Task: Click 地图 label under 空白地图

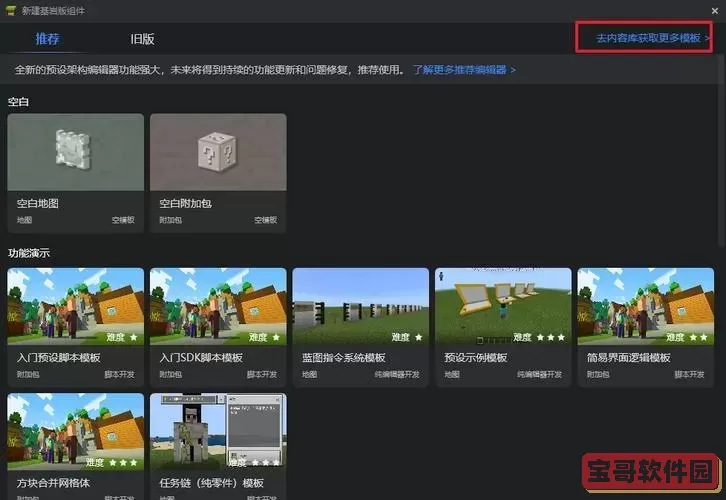Action: click(25, 220)
